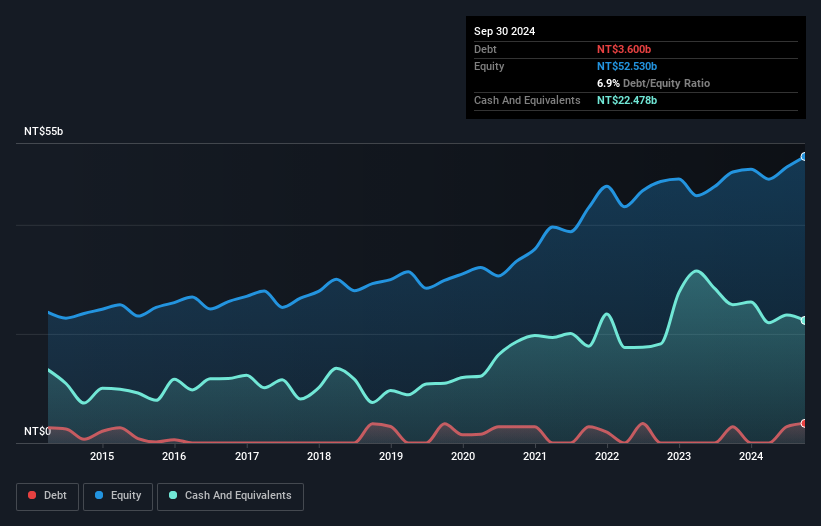
Task: Click the Sep 30 2024 tooltip date
Action: (505, 31)
